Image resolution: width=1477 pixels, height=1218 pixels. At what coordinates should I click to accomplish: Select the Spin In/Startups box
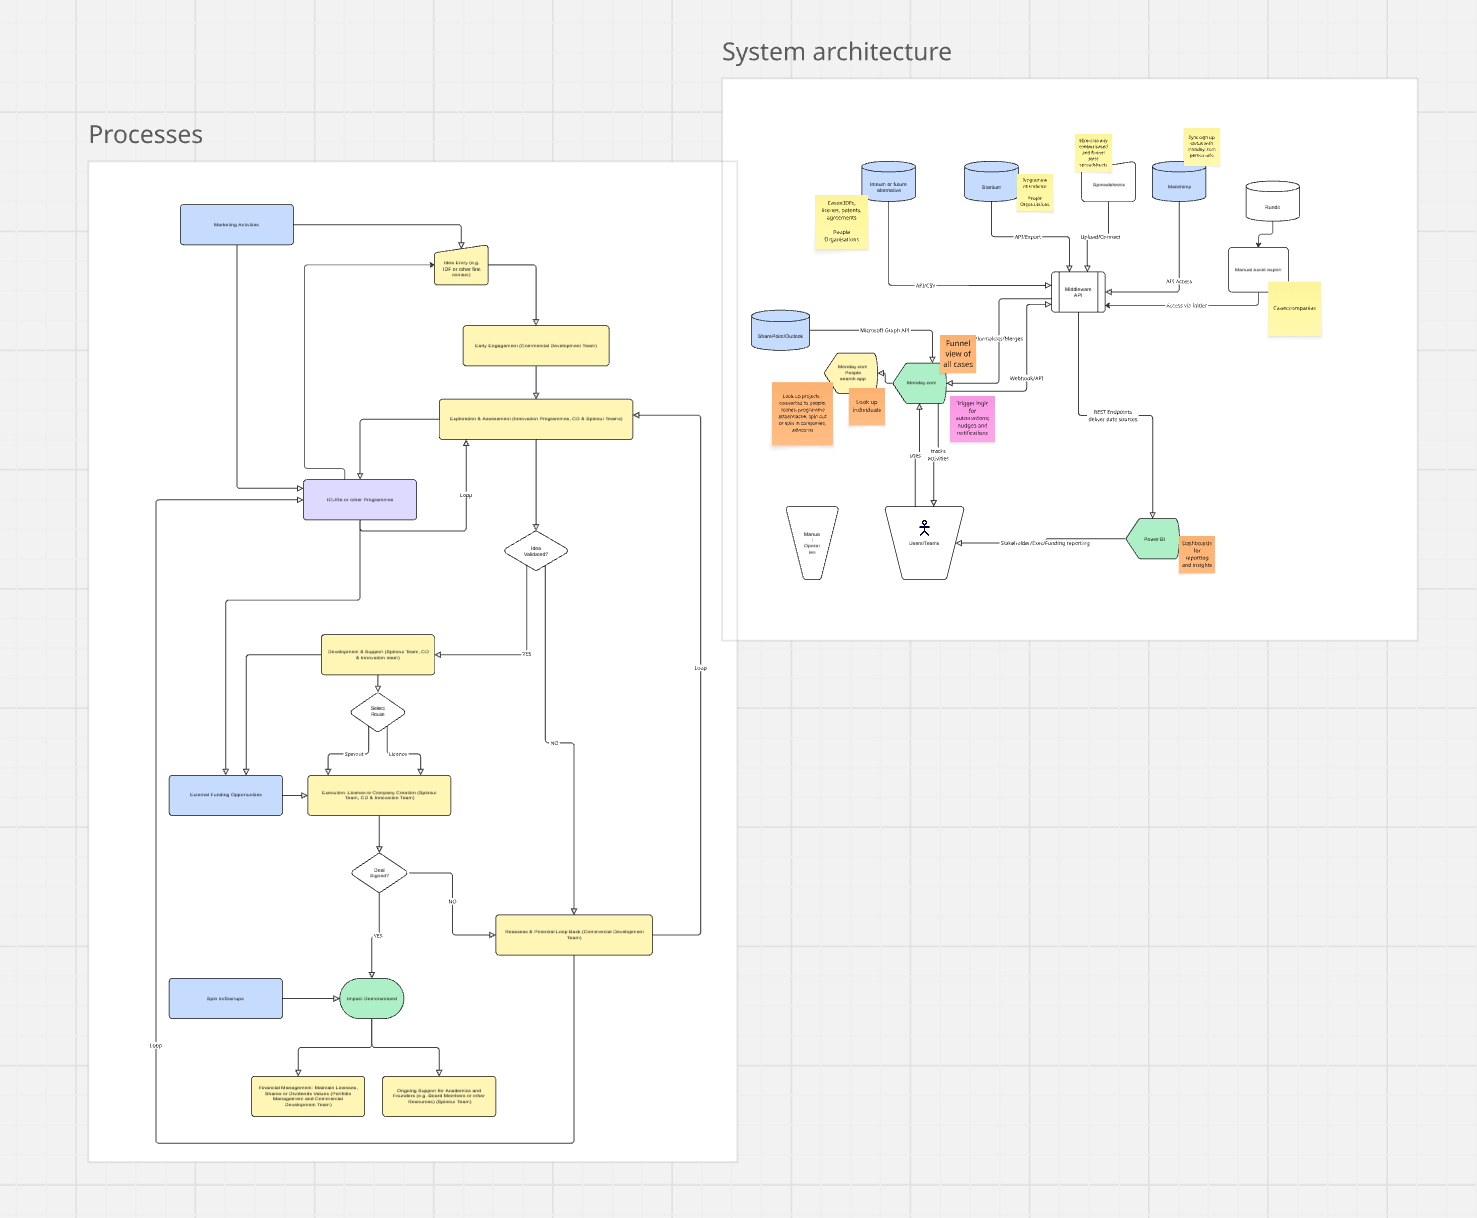coord(226,999)
